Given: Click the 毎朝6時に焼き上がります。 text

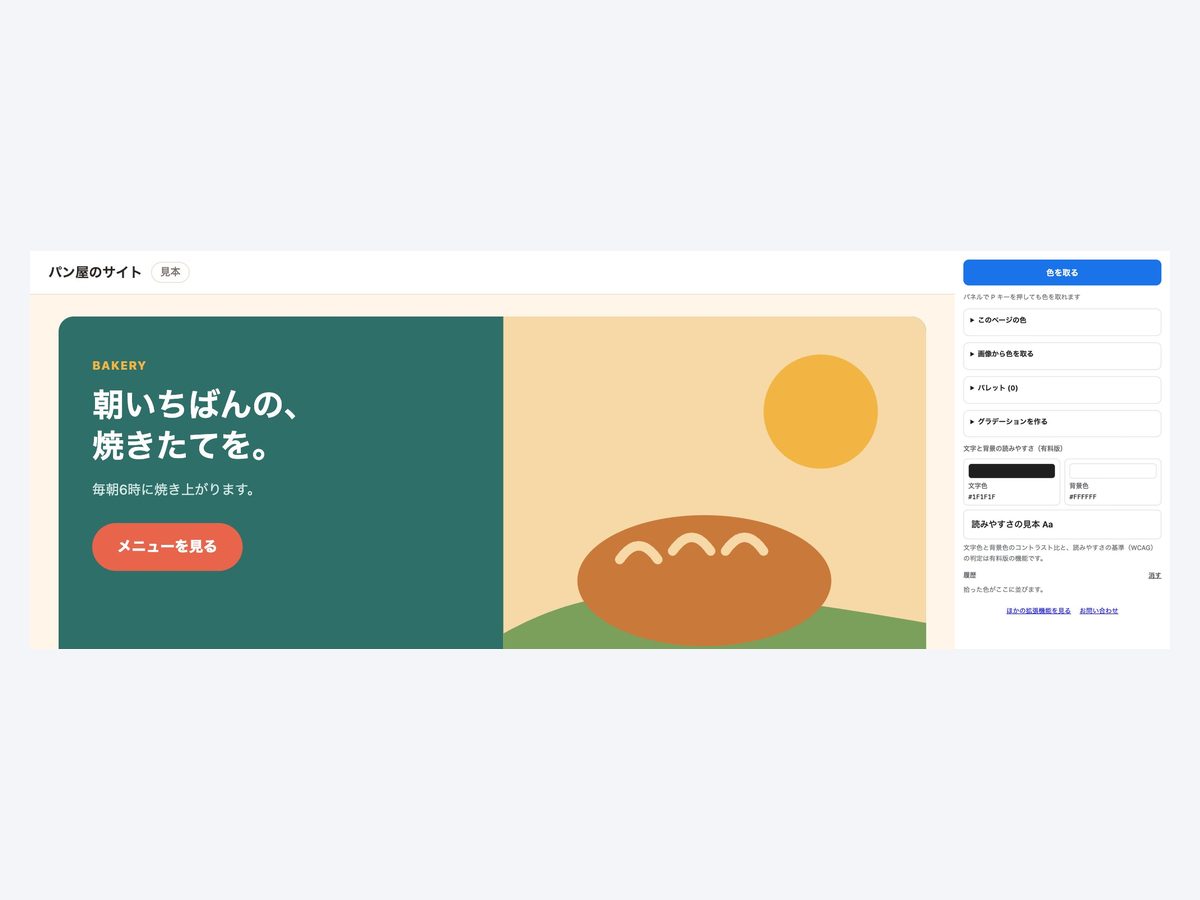Looking at the screenshot, I should pos(173,490).
